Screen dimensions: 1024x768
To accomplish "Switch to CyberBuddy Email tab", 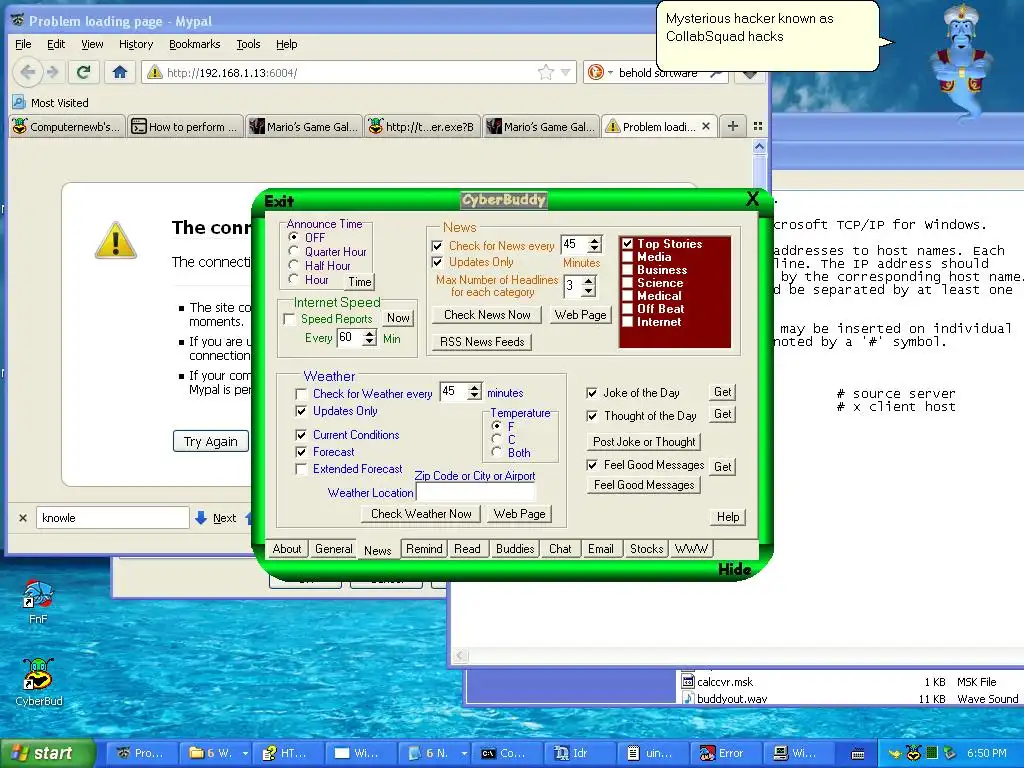I will point(600,549).
